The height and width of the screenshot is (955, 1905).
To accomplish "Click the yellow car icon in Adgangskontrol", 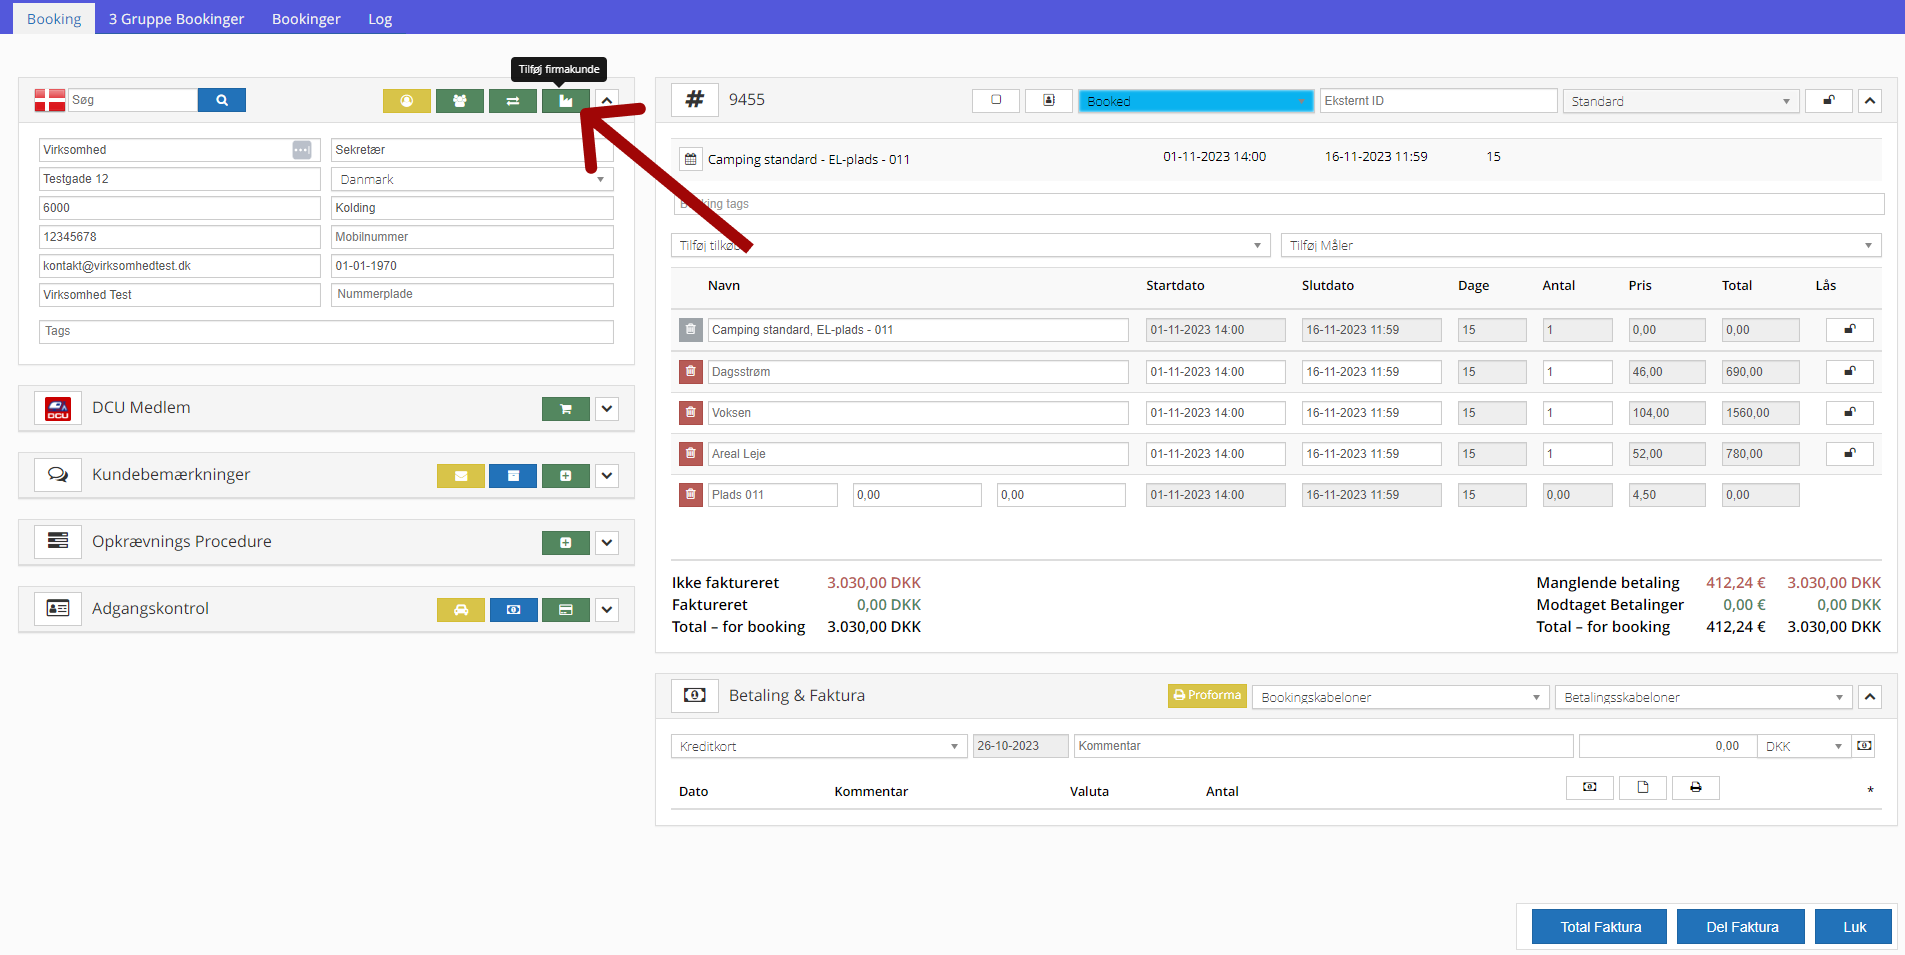I will (460, 610).
